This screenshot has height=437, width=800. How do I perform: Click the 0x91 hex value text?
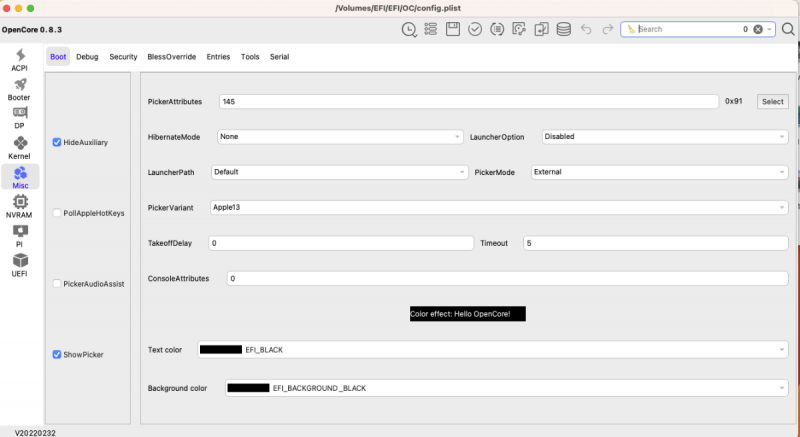[x=734, y=101]
